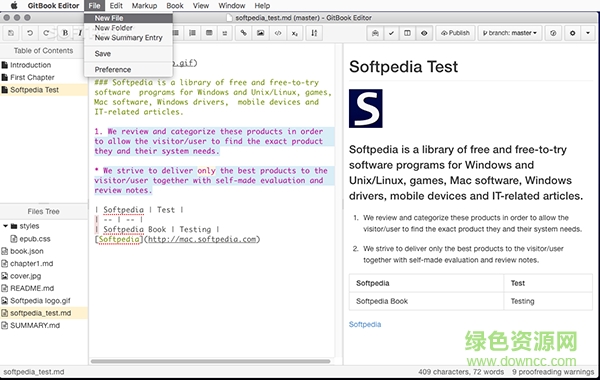
Task: Publish the book
Action: click(x=455, y=33)
